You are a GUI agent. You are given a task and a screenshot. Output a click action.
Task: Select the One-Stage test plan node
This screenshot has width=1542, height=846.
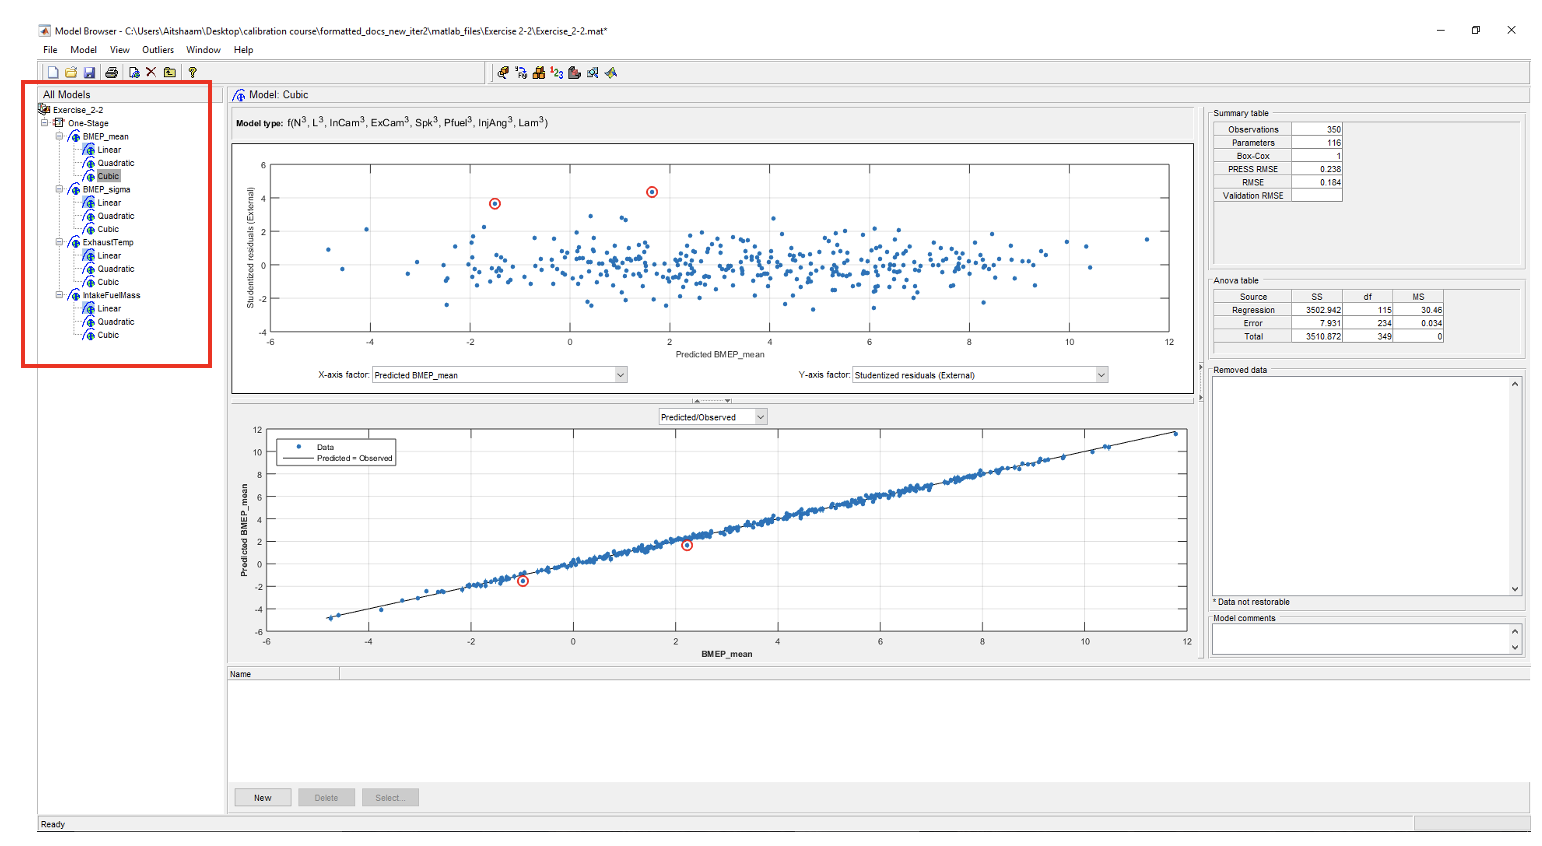pyautogui.click(x=88, y=123)
